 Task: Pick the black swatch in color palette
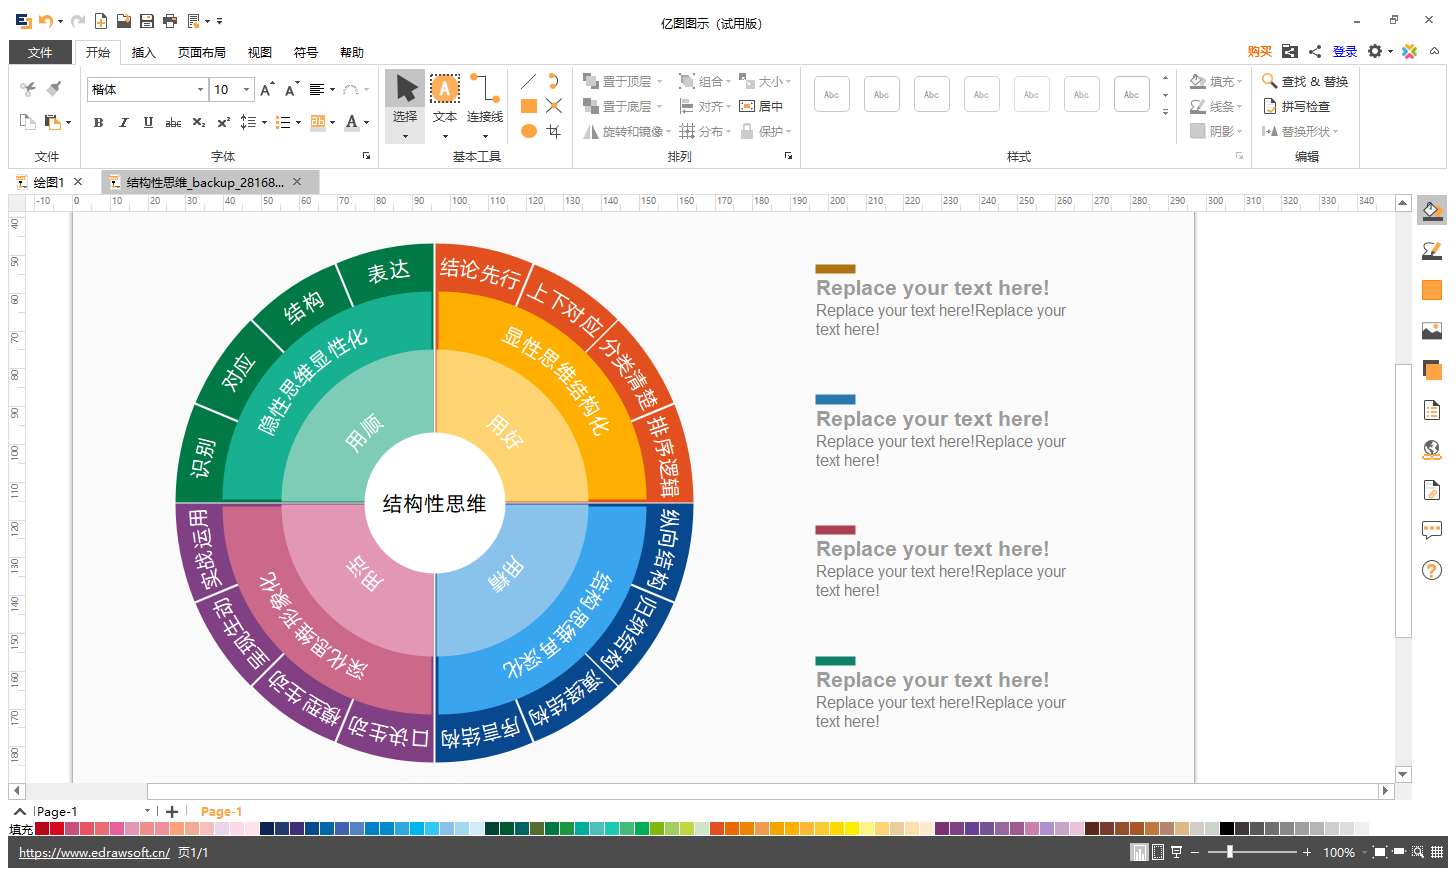pyautogui.click(x=1226, y=829)
